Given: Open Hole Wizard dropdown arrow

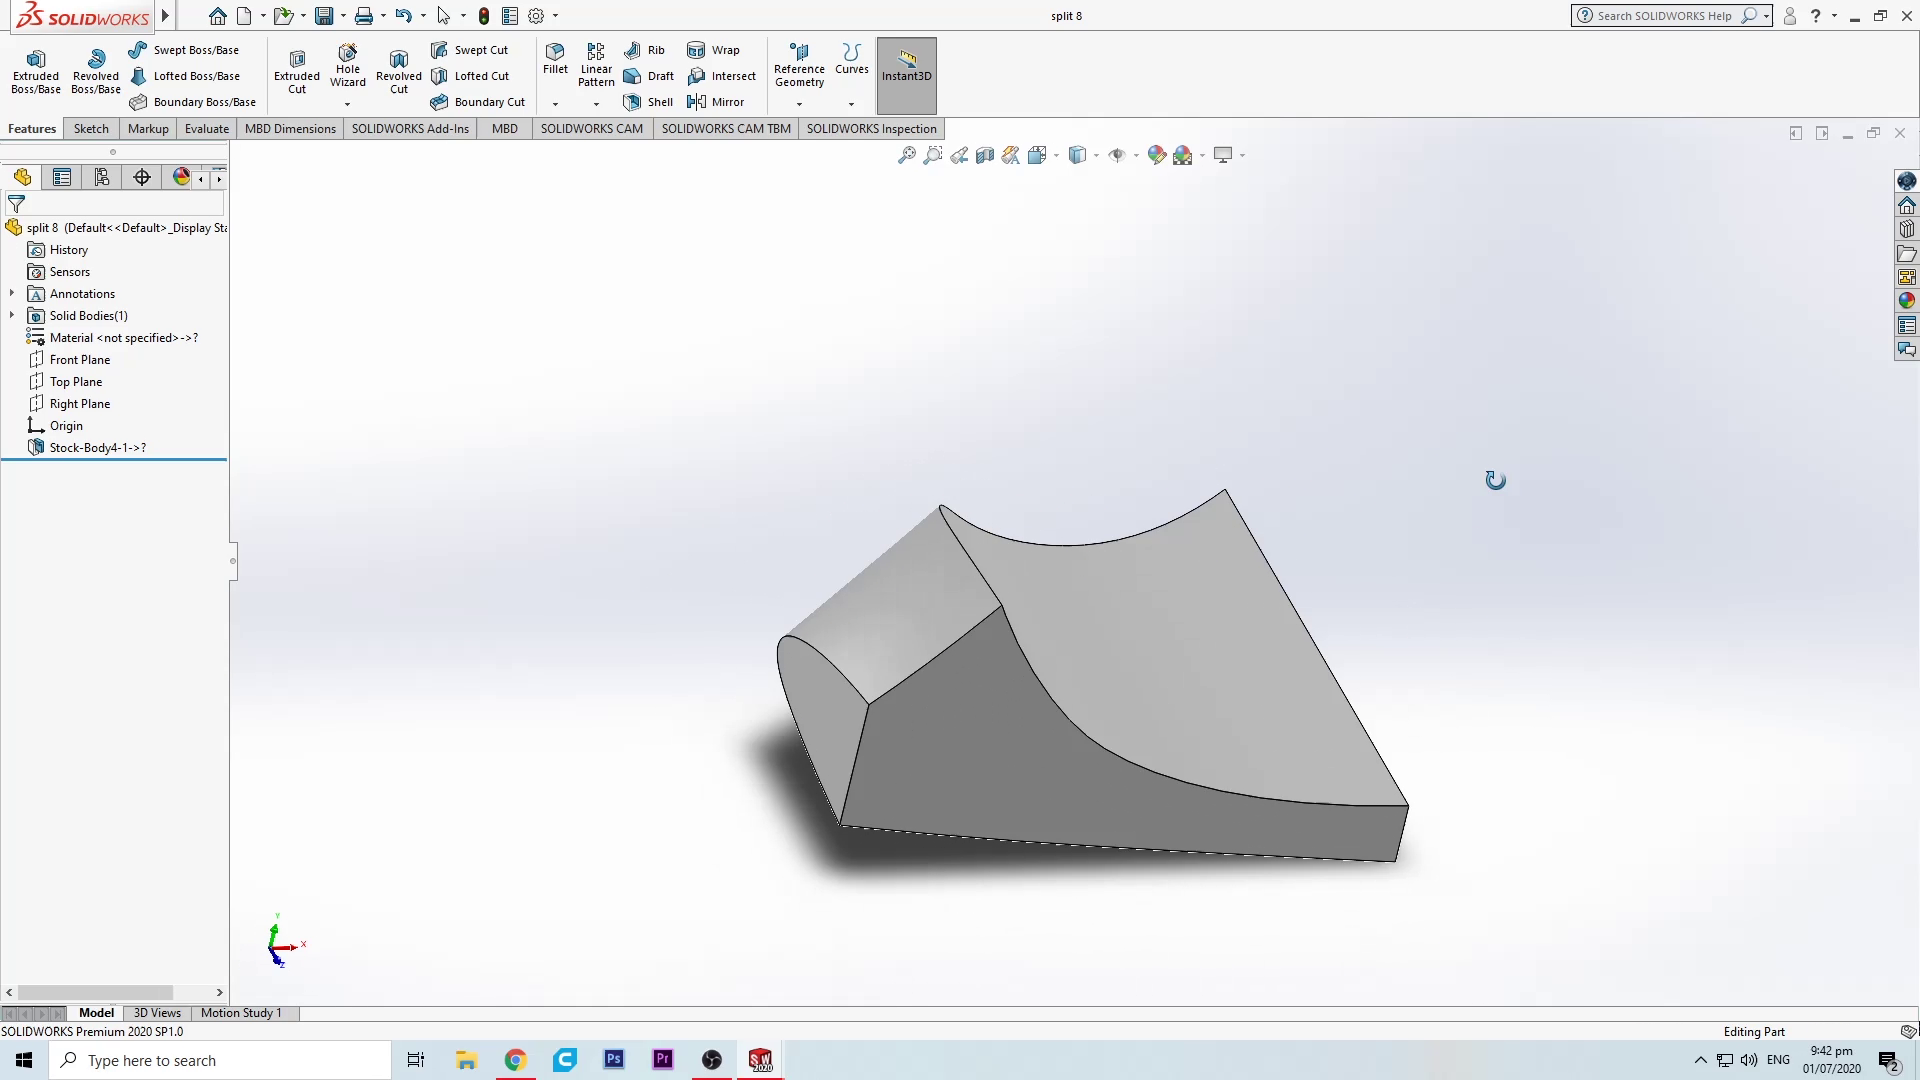Looking at the screenshot, I should pyautogui.click(x=348, y=104).
